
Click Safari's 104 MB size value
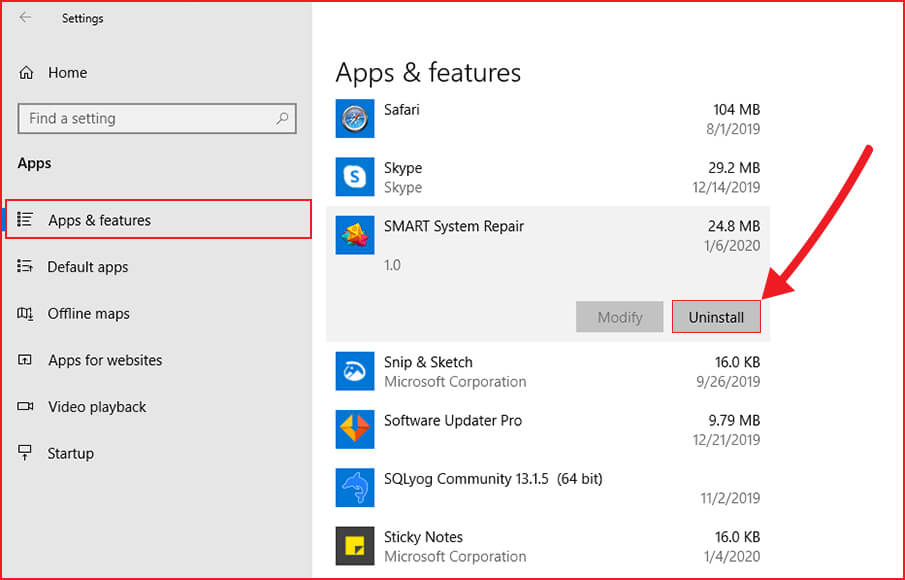736,110
